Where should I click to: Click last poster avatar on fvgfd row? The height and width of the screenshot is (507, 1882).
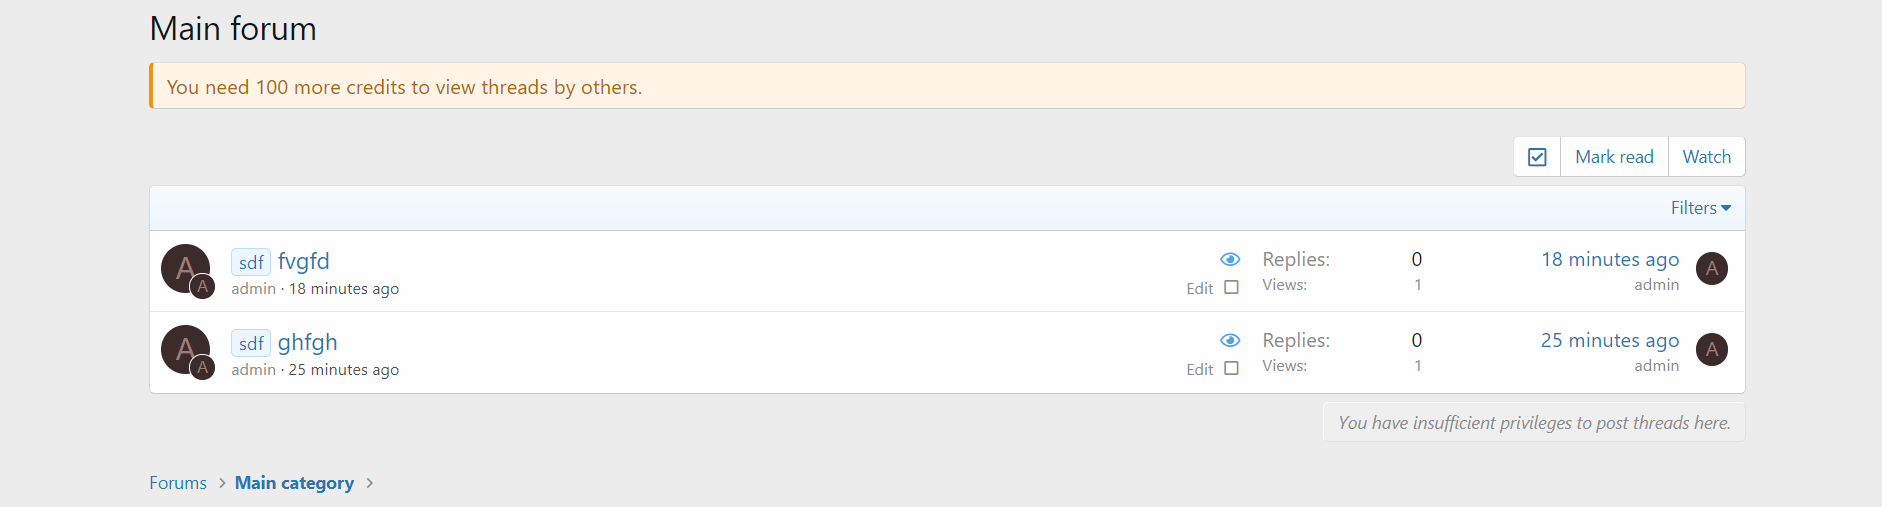click(x=1712, y=268)
